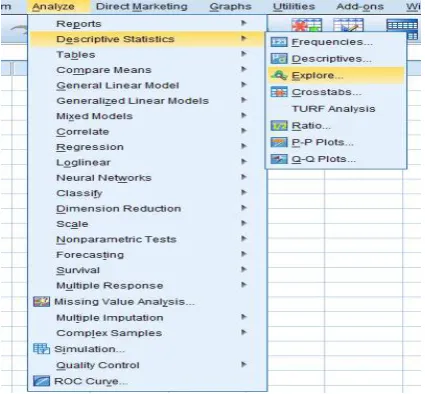Expand the Nonparametric Tests submenu arrow
This screenshot has width=425, height=394.
244,238
